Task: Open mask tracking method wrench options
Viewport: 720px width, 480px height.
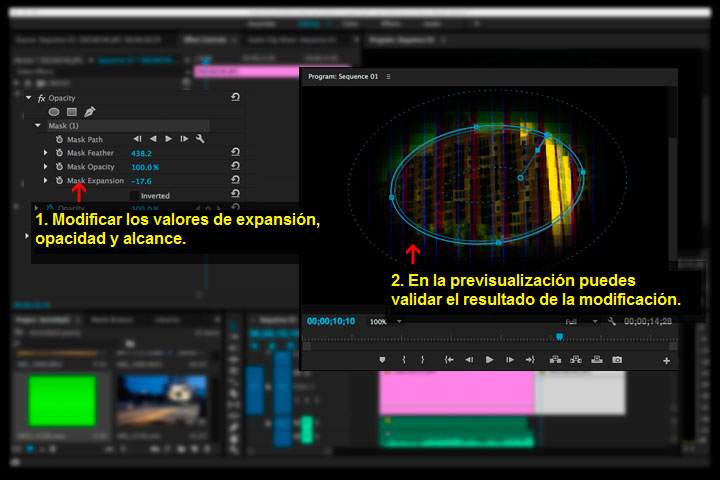Action: (x=200, y=139)
